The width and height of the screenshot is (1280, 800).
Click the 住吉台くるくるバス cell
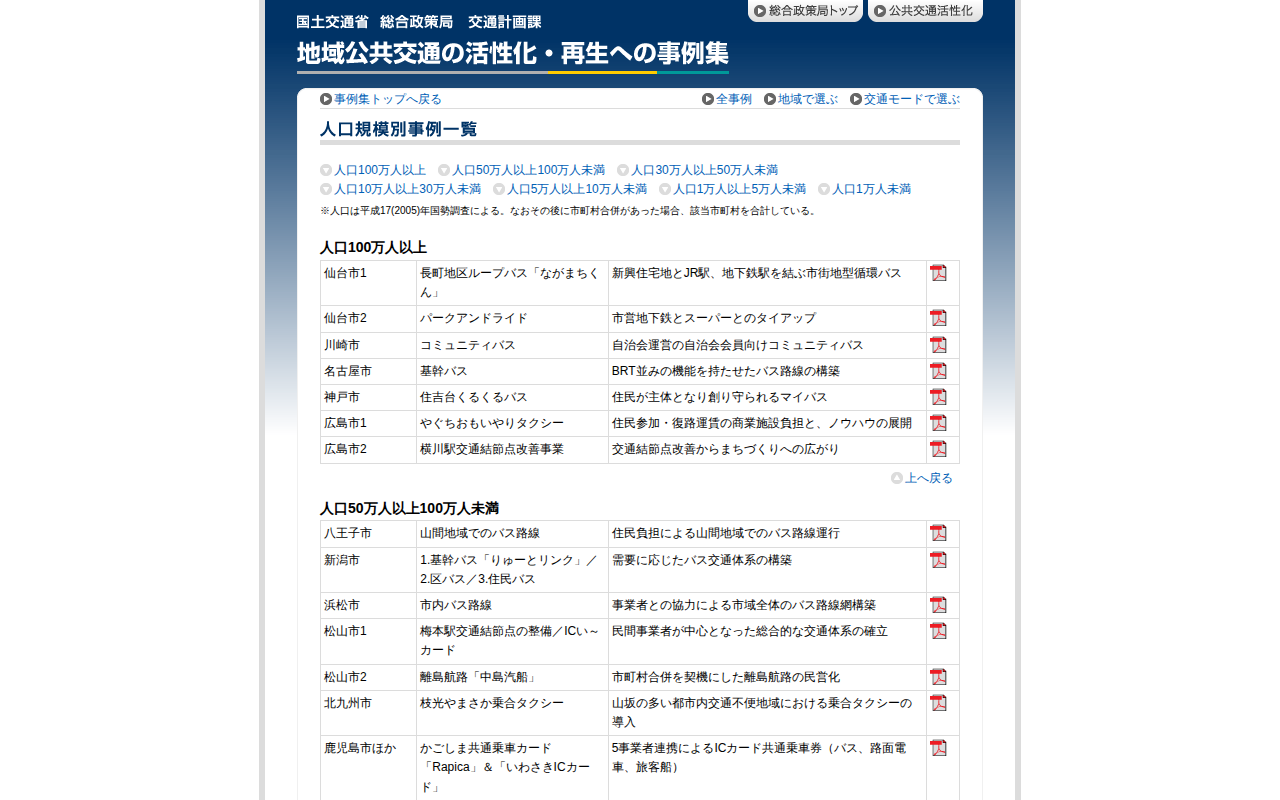[512, 397]
